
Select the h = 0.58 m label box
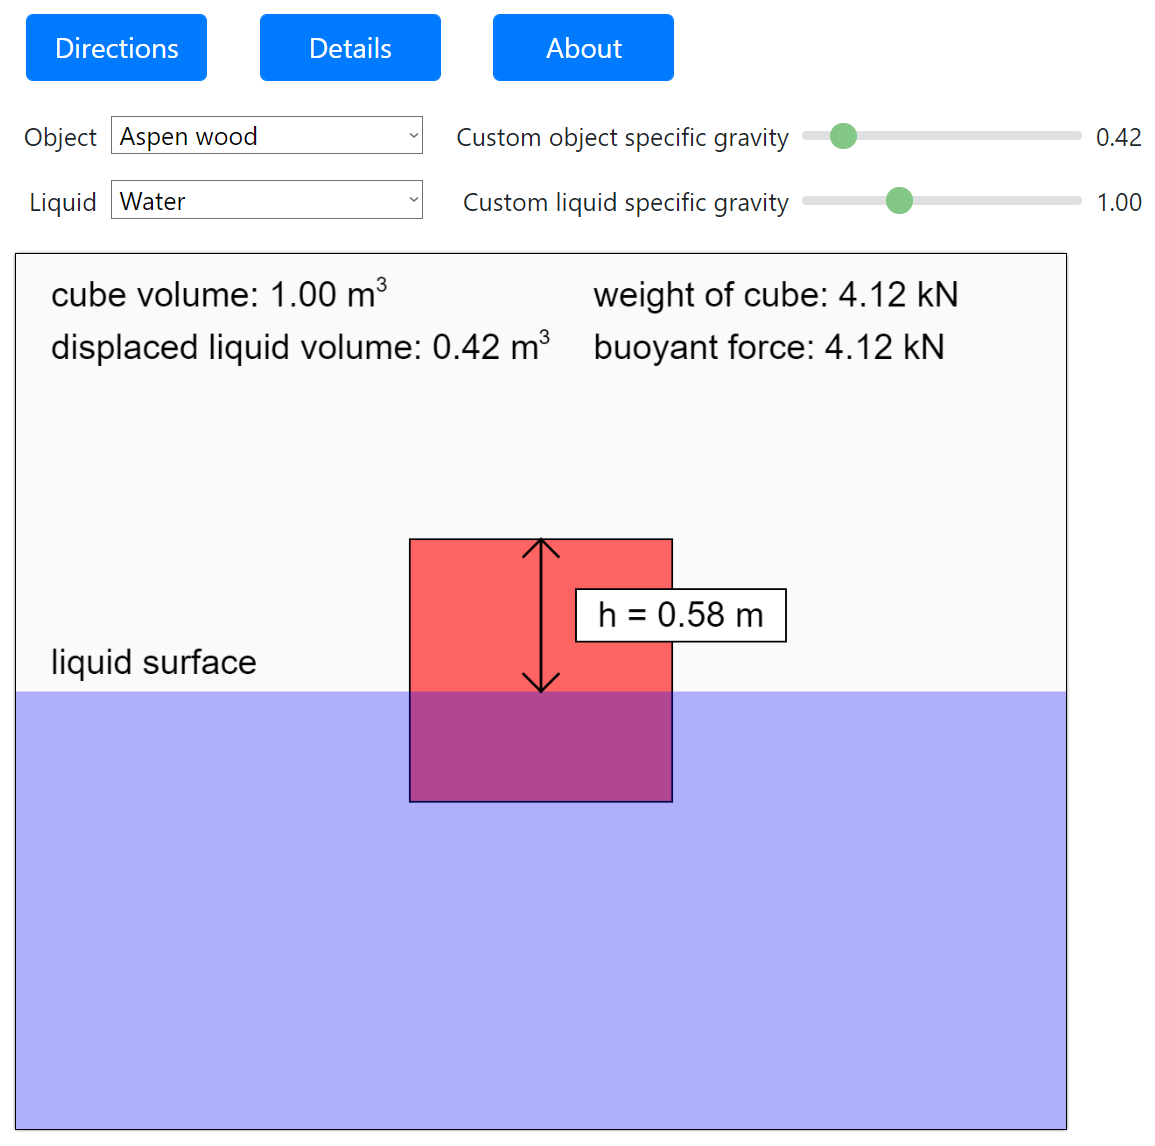tap(681, 615)
